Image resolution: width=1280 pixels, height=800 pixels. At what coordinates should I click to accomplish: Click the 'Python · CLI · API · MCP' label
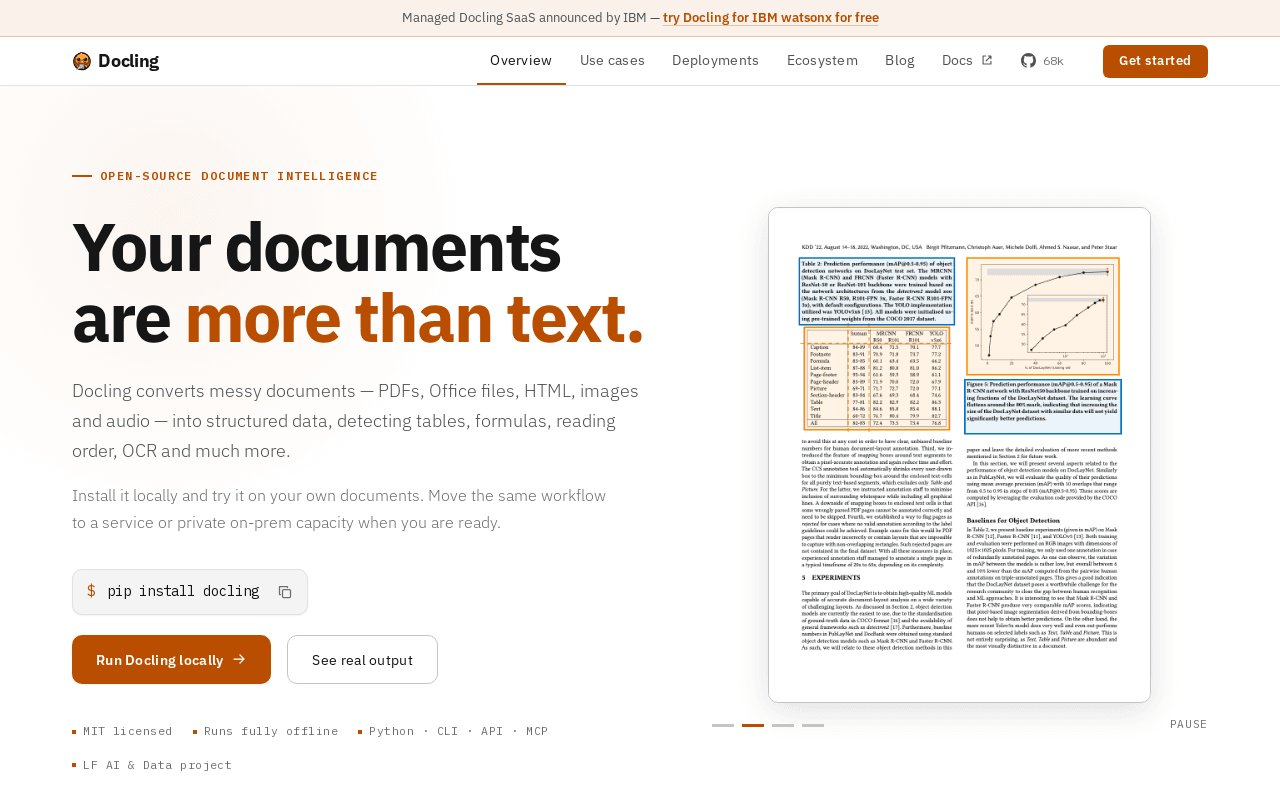[x=459, y=731]
